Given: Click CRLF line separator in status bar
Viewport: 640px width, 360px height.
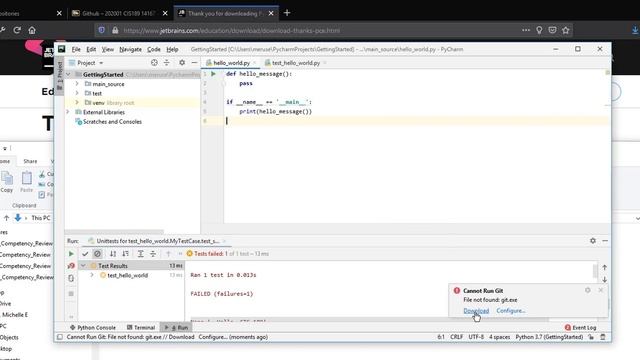Looking at the screenshot, I should click(456, 337).
